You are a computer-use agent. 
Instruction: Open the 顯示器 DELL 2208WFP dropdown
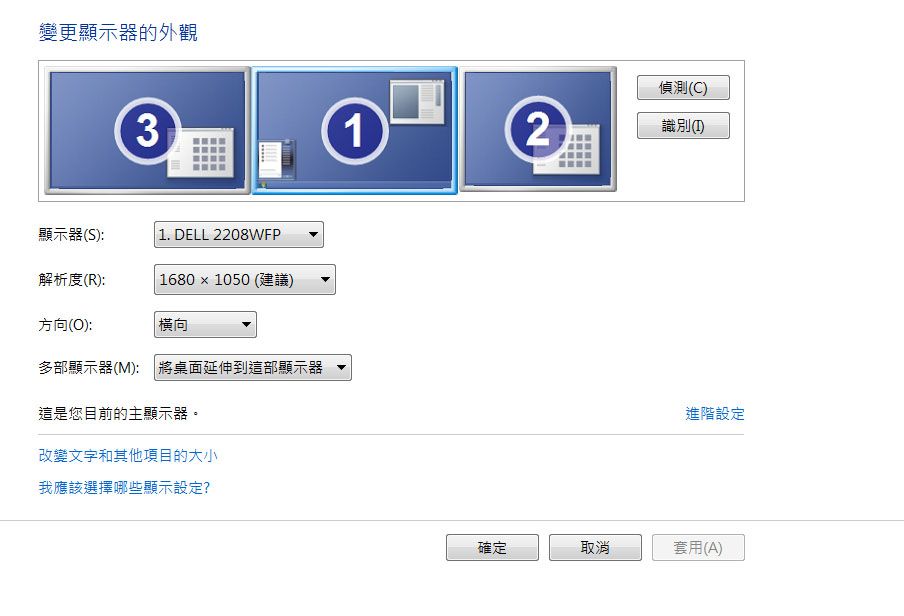click(x=239, y=235)
